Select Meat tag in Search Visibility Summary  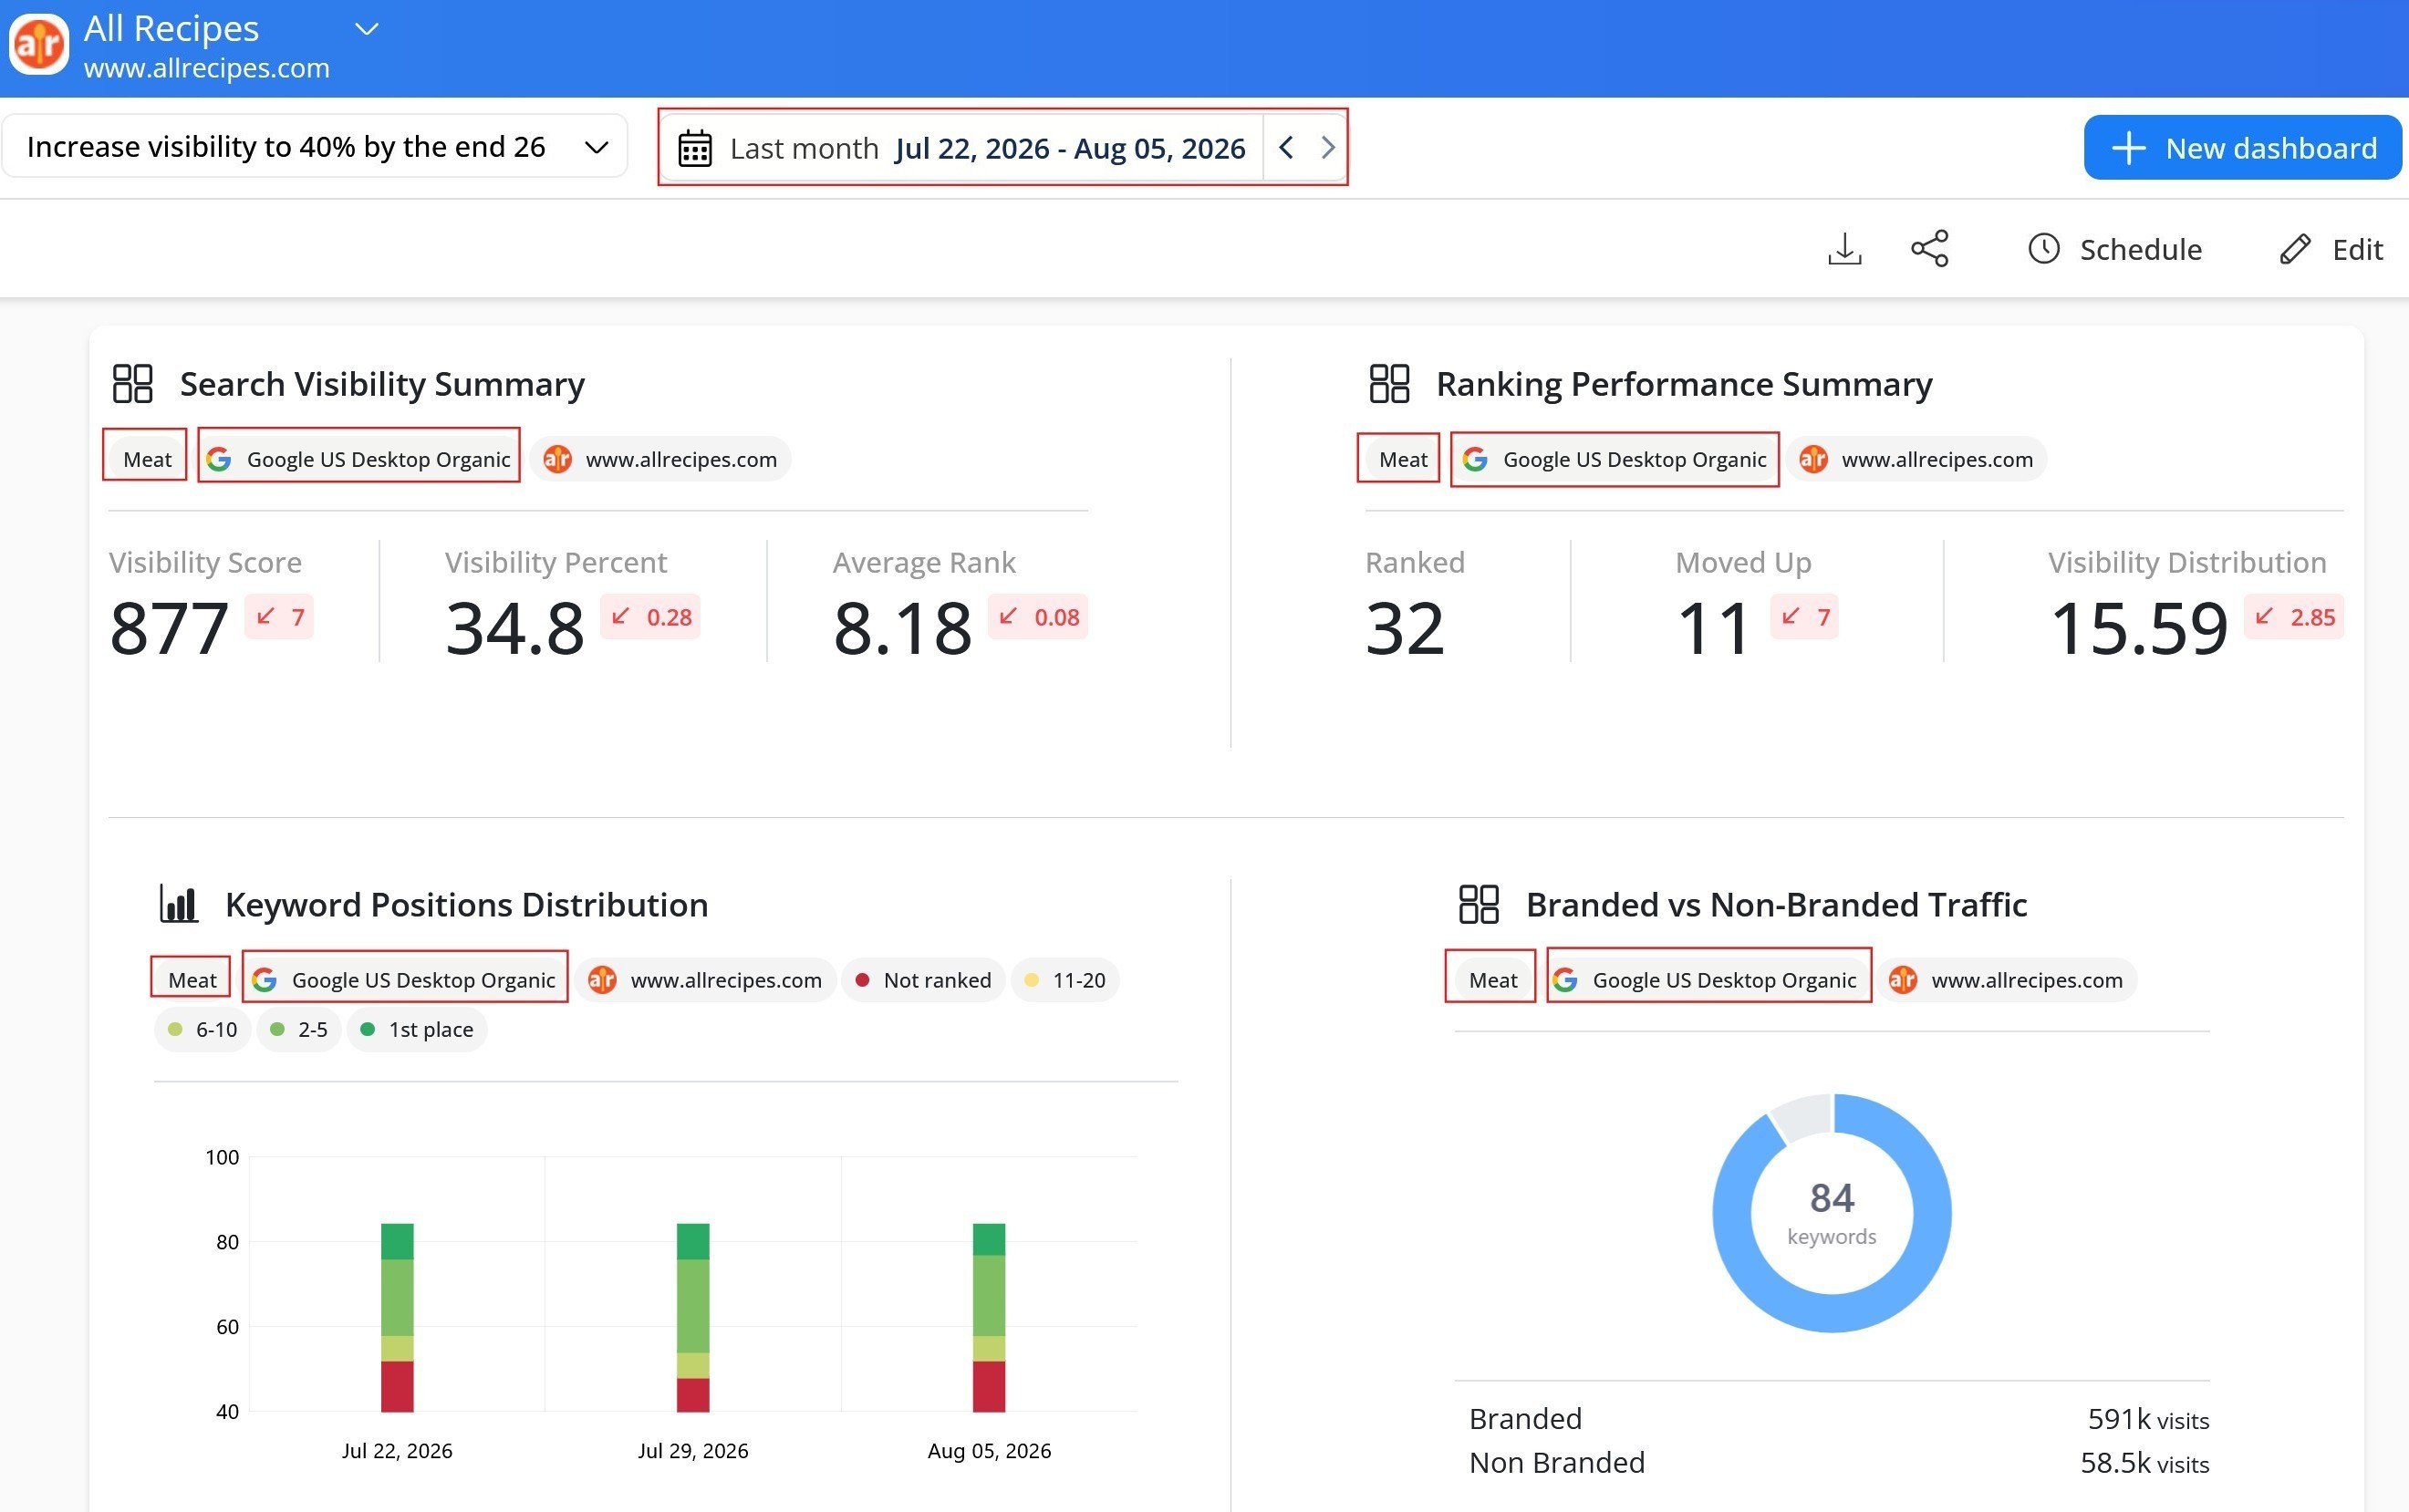pyautogui.click(x=146, y=459)
